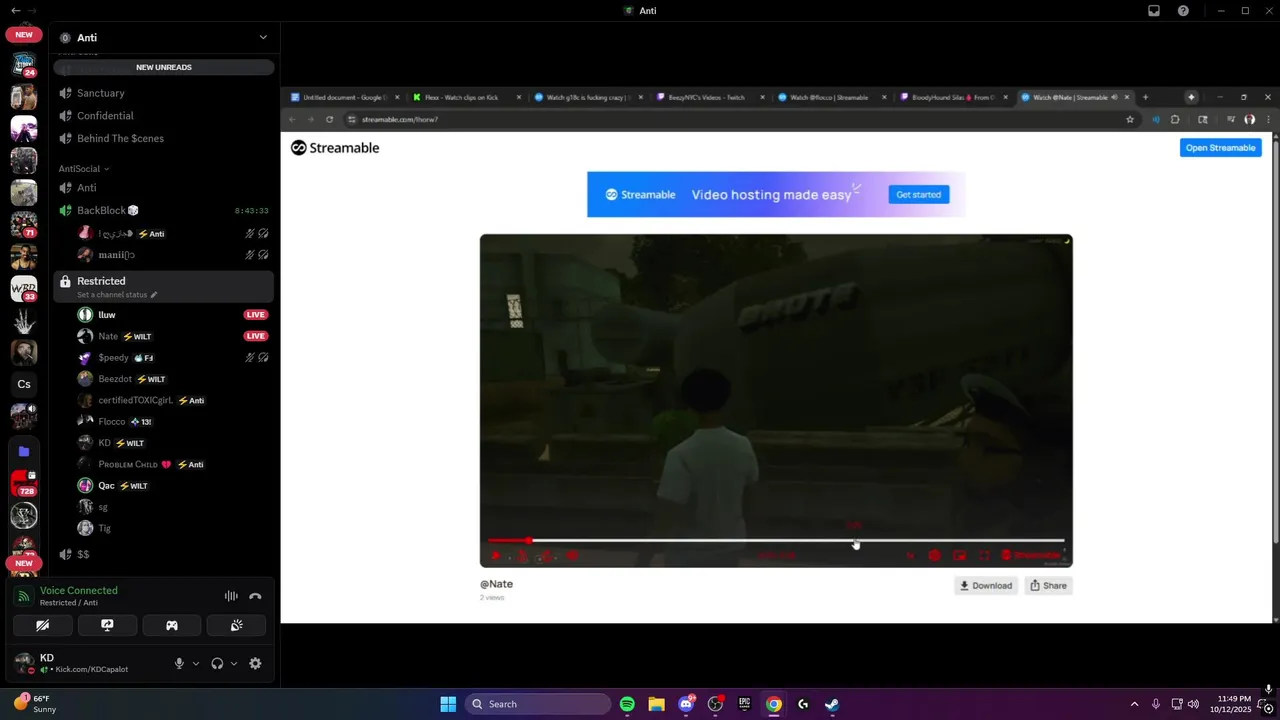Play the video with the play button
Screen dimensions: 1280x720
click(496, 555)
